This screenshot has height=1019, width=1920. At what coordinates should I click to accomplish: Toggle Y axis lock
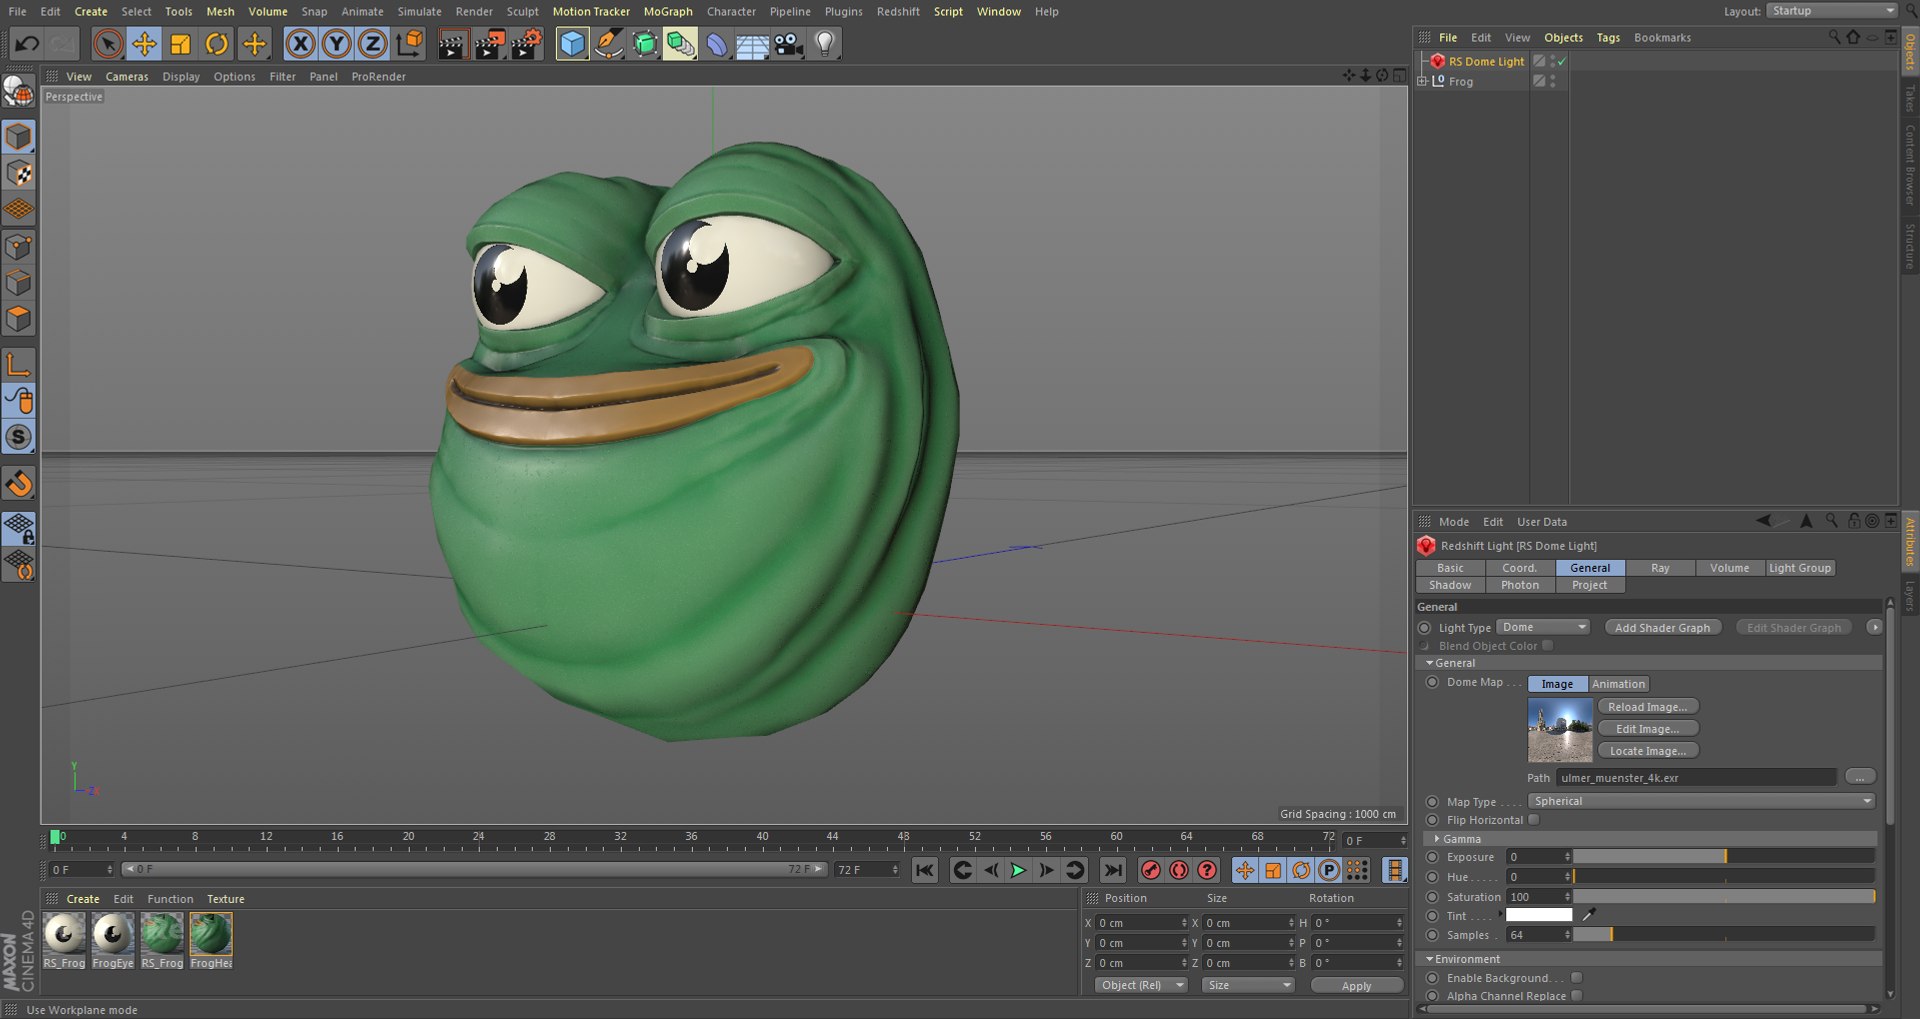(x=337, y=44)
